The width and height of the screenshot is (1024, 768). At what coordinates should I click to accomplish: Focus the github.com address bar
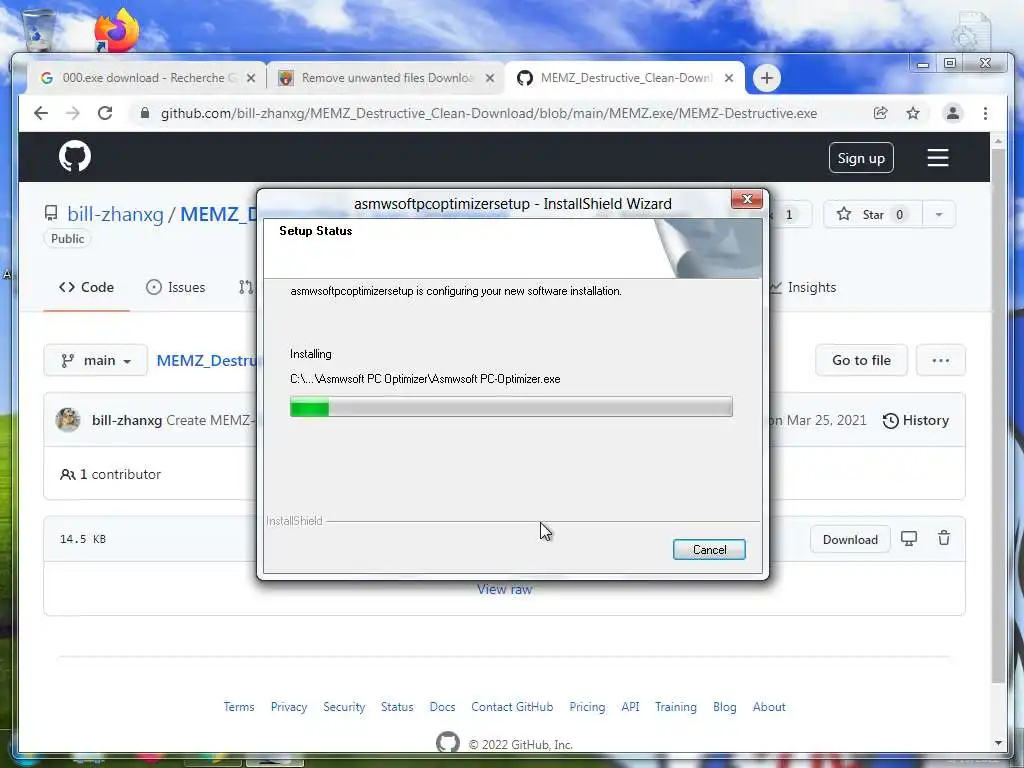click(488, 113)
